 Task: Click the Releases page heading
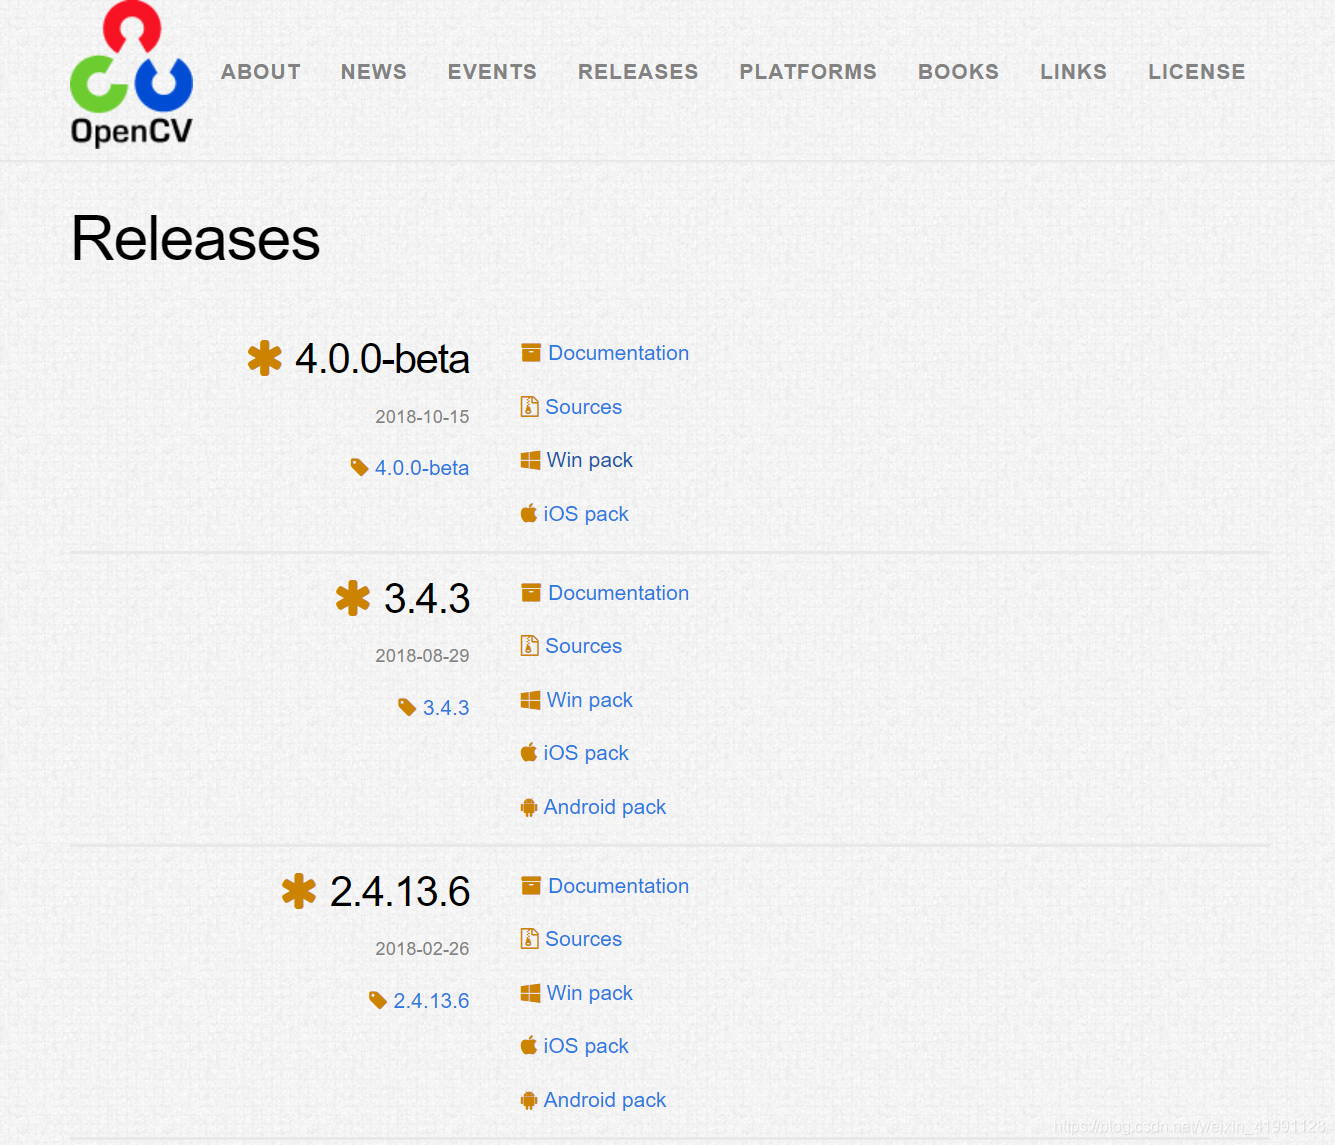(196, 239)
